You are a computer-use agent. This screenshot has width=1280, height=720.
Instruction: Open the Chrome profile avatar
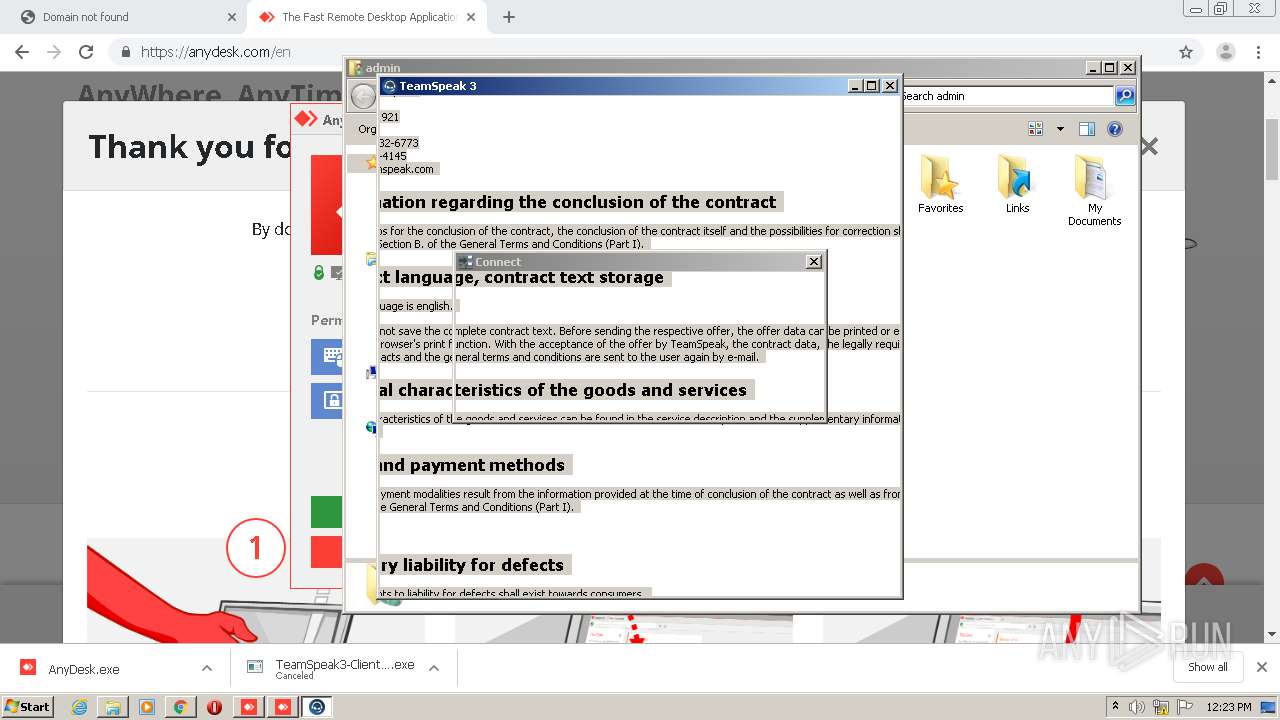[1225, 52]
